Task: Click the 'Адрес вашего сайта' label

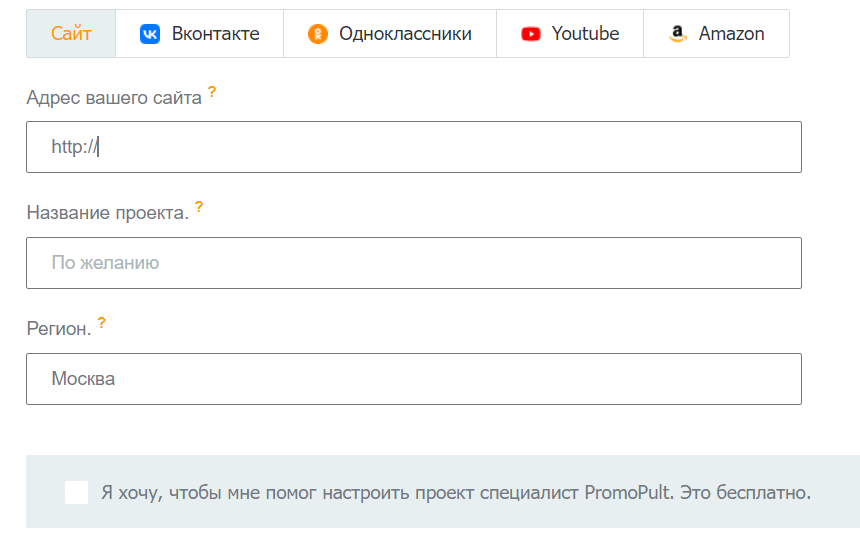Action: pos(114,98)
